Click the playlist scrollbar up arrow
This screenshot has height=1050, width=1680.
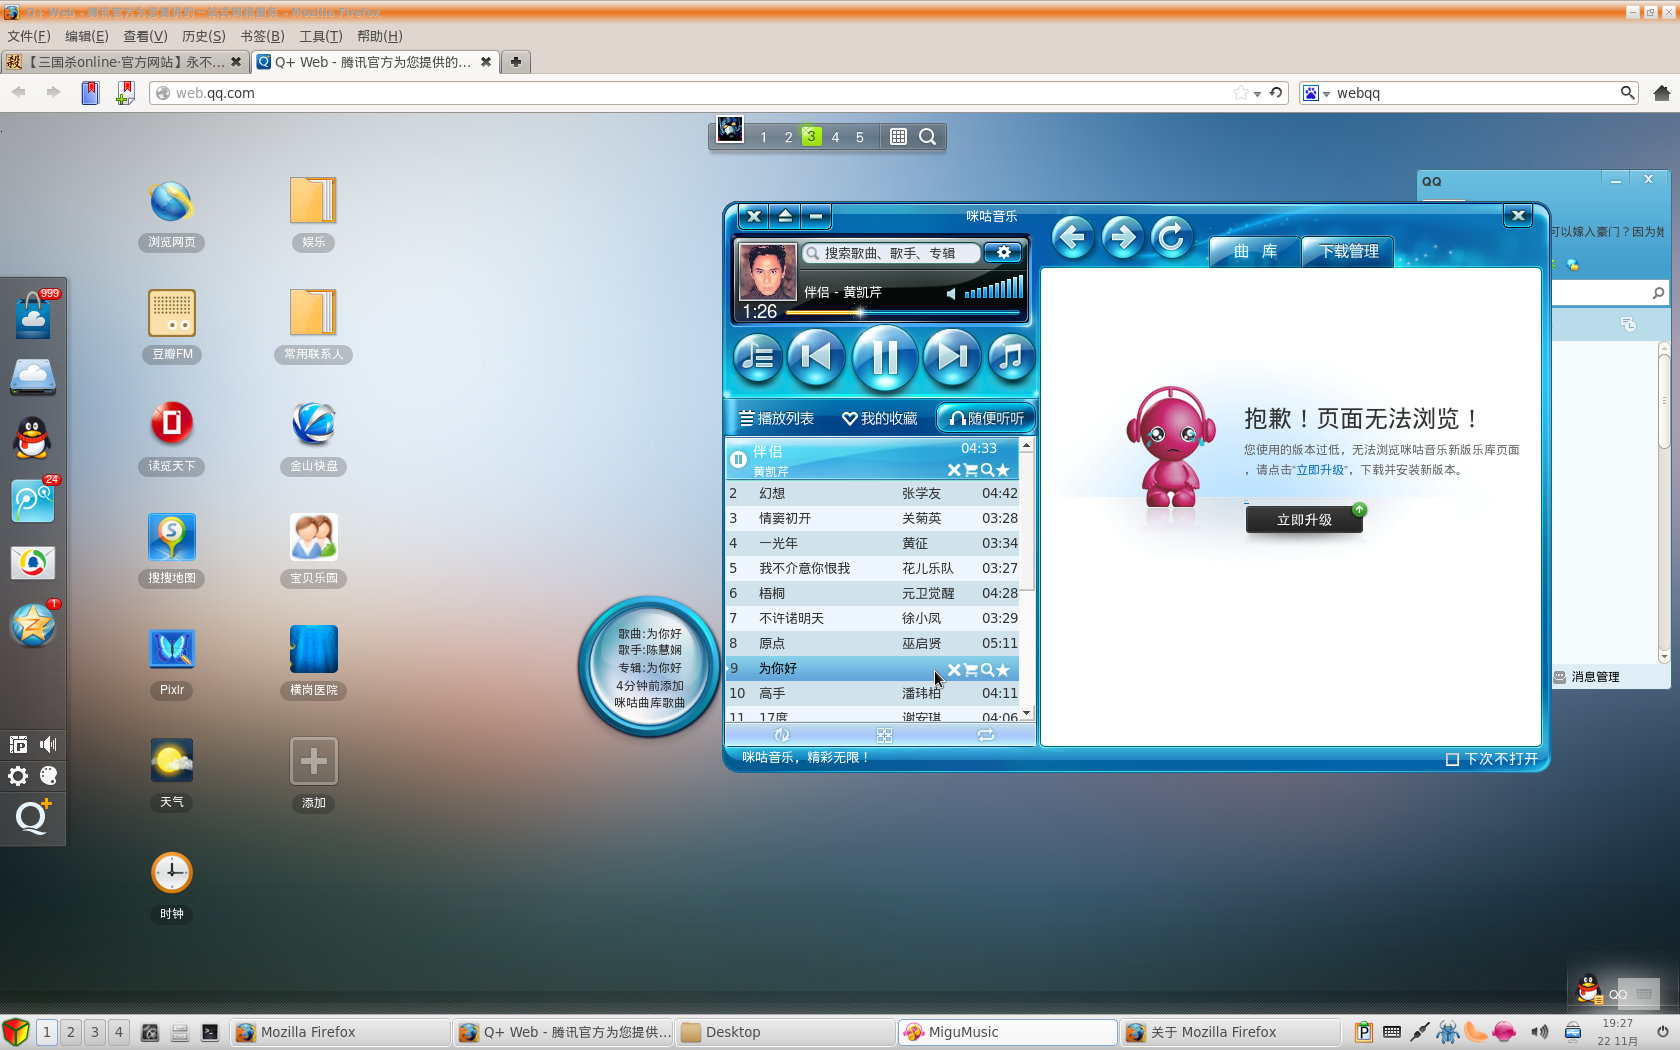(1026, 445)
